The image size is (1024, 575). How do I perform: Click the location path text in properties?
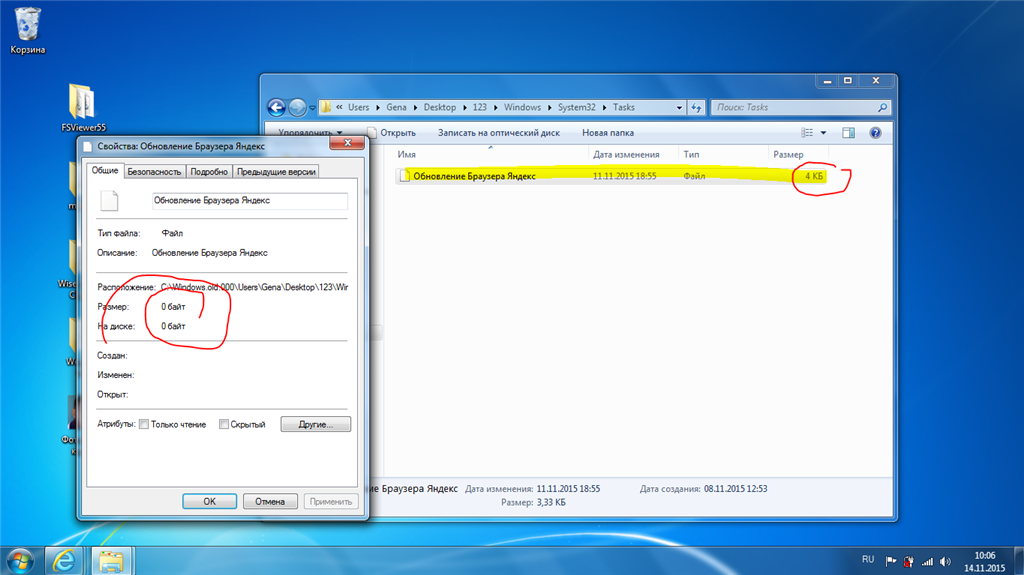click(254, 287)
